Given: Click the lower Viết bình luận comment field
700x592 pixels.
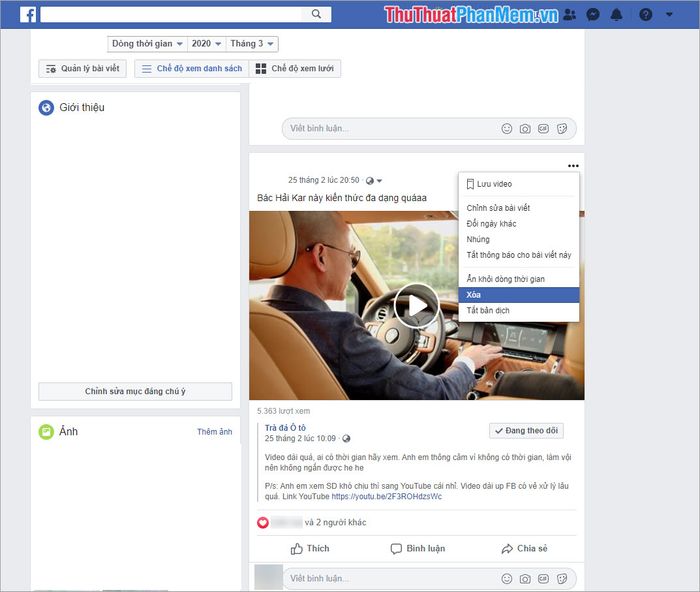Looking at the screenshot, I should (x=393, y=579).
